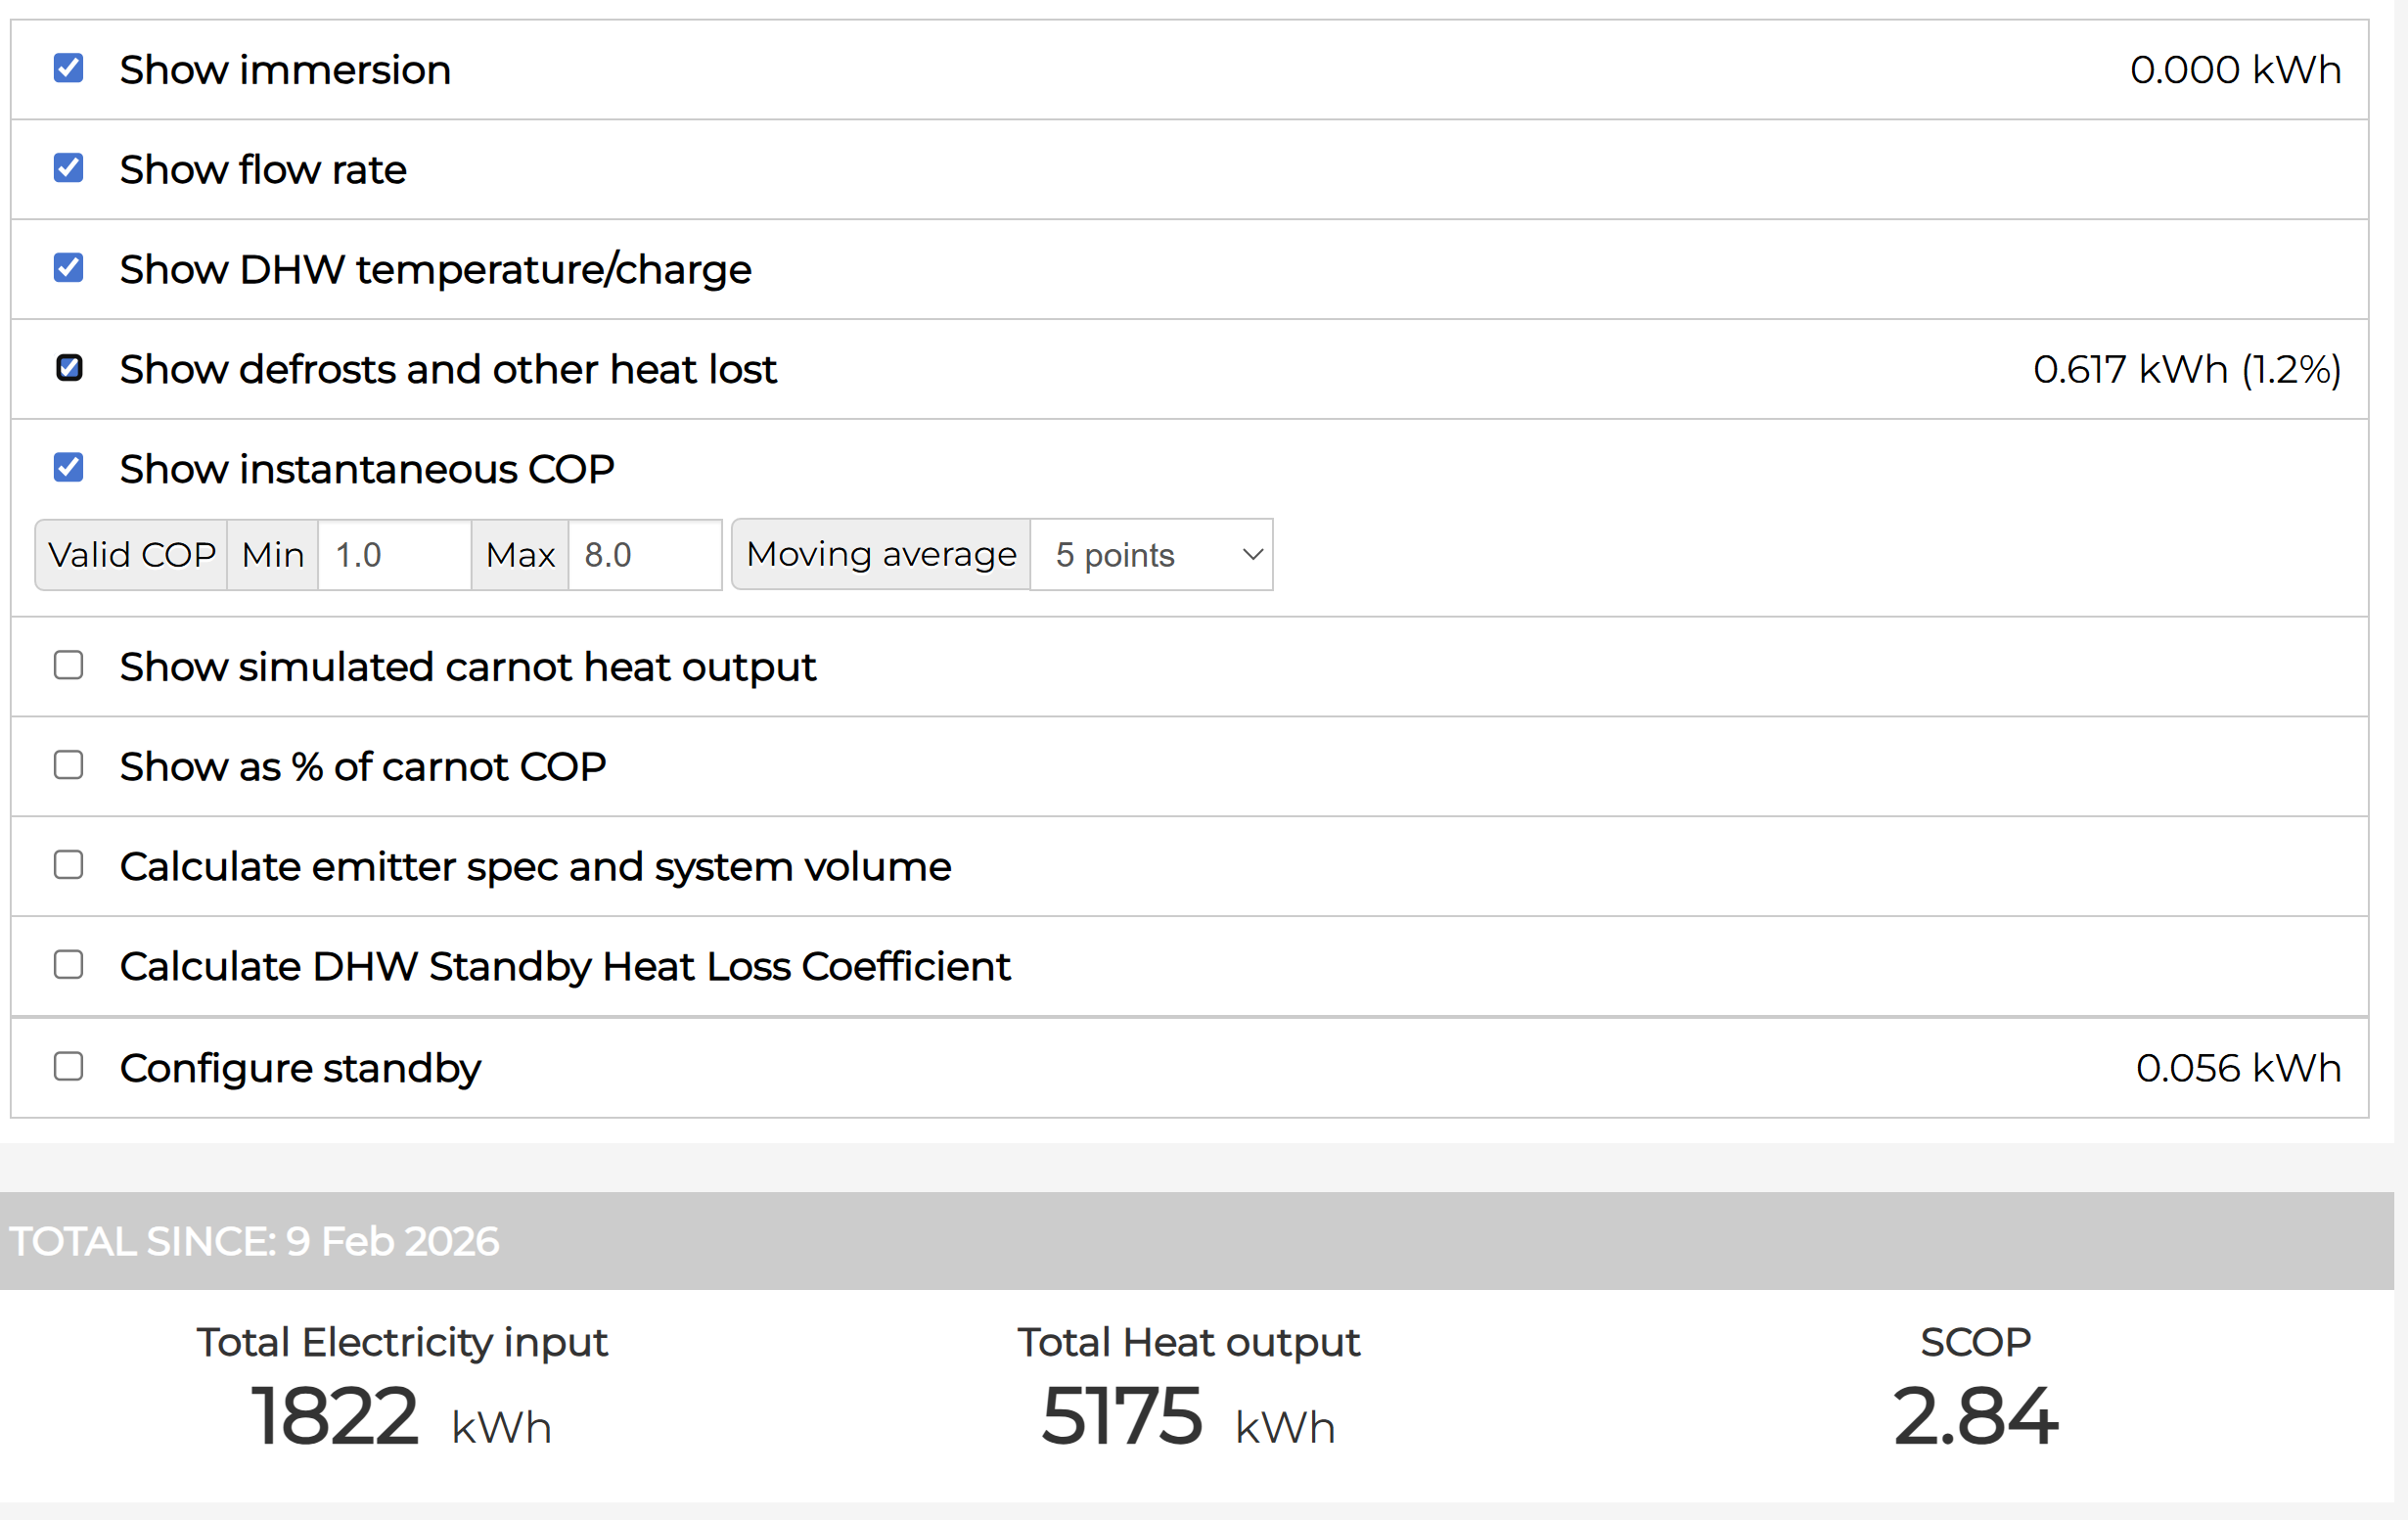Open the Moving average 5 points dropdown

pyautogui.click(x=1151, y=555)
